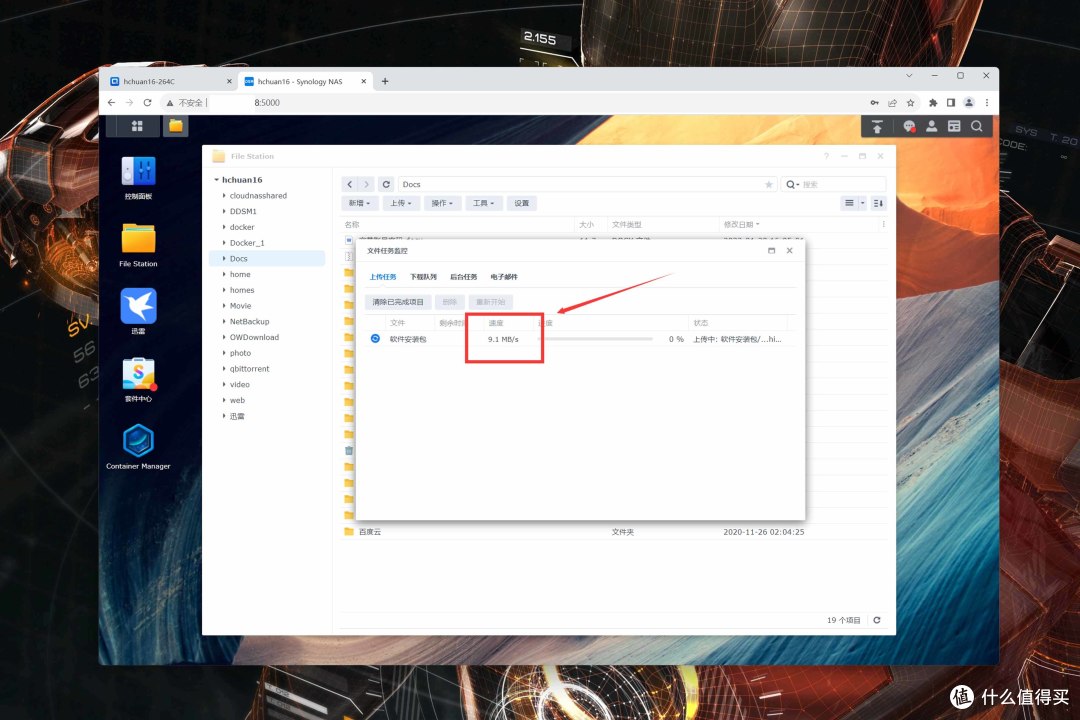
Task: Open the Container Manager desktop icon
Action: coord(138,440)
